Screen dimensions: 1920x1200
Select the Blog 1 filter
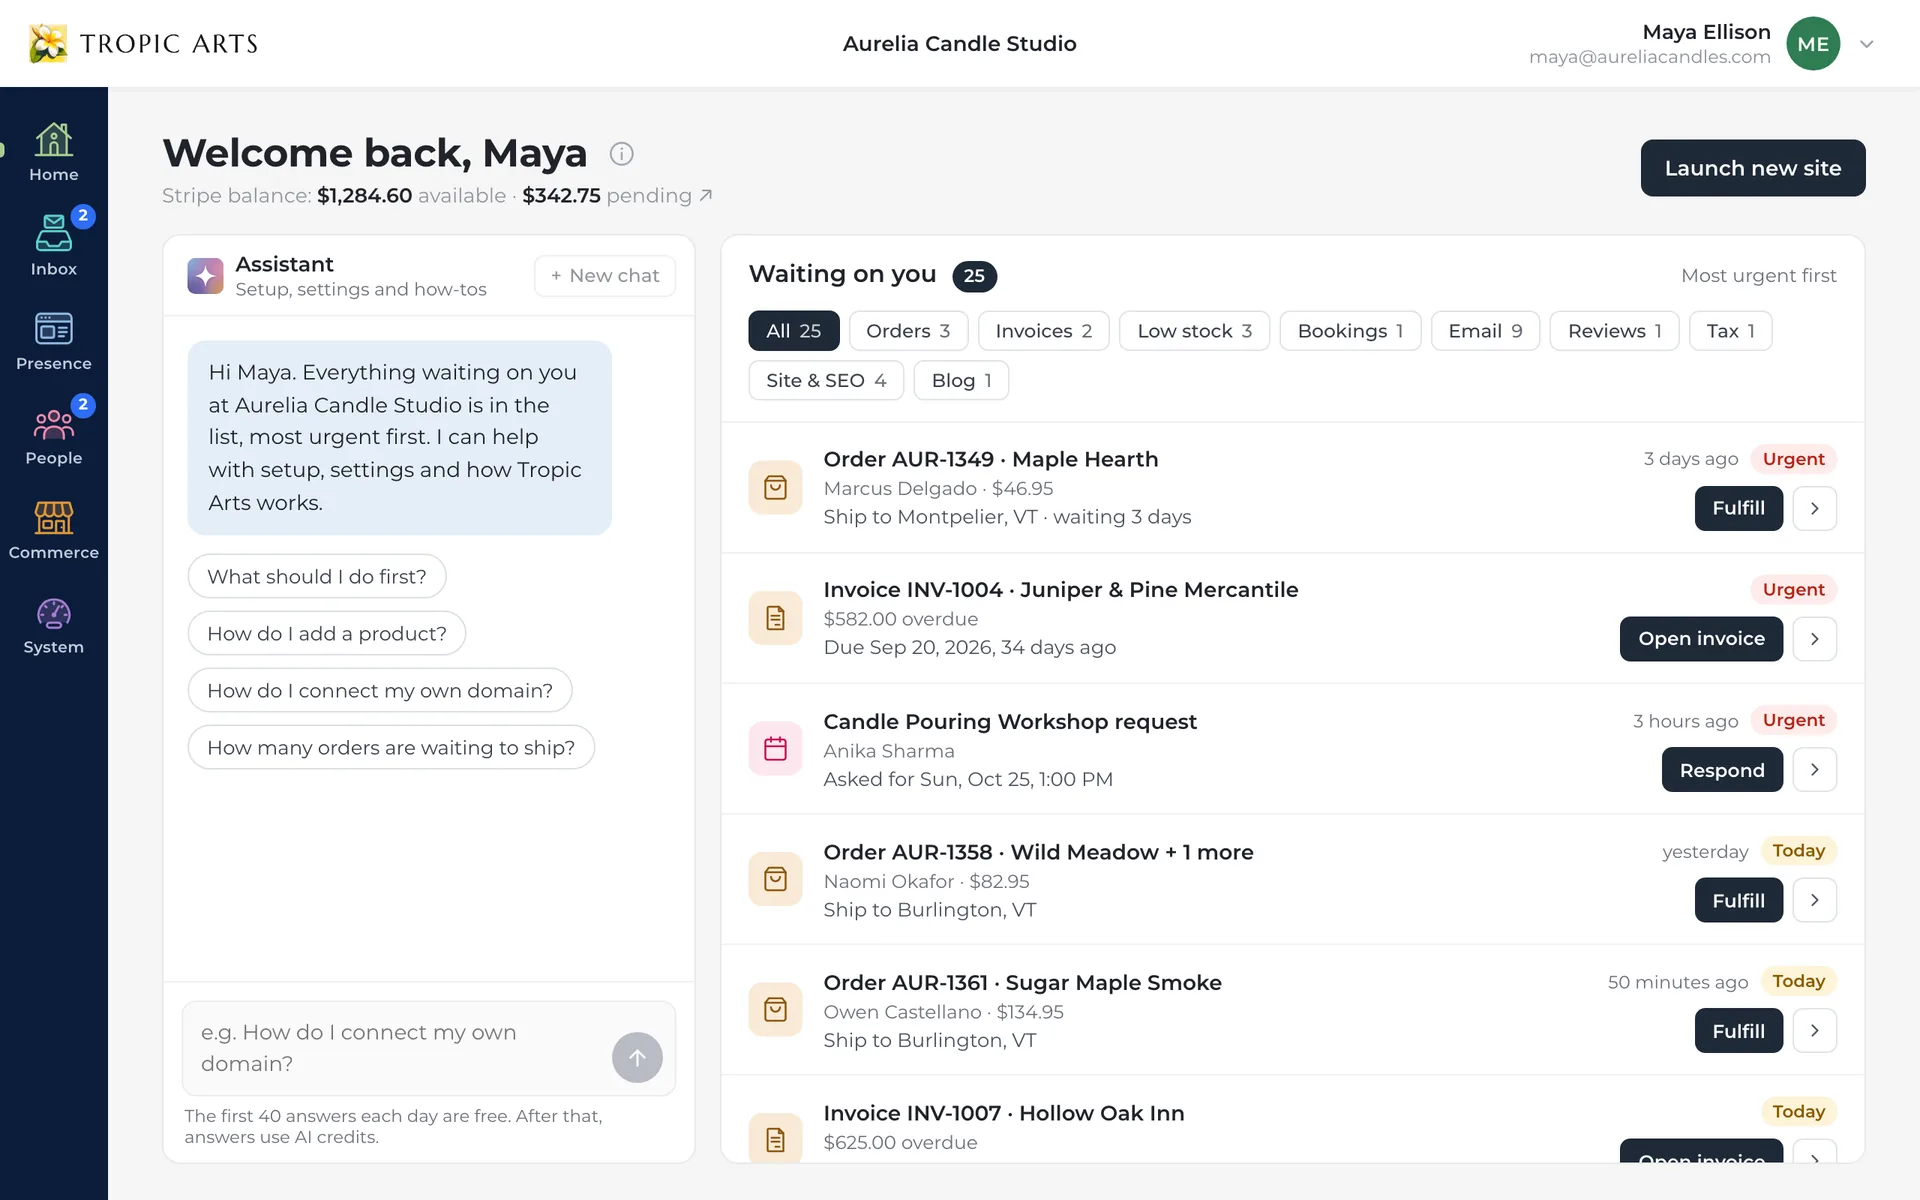pyautogui.click(x=961, y=380)
